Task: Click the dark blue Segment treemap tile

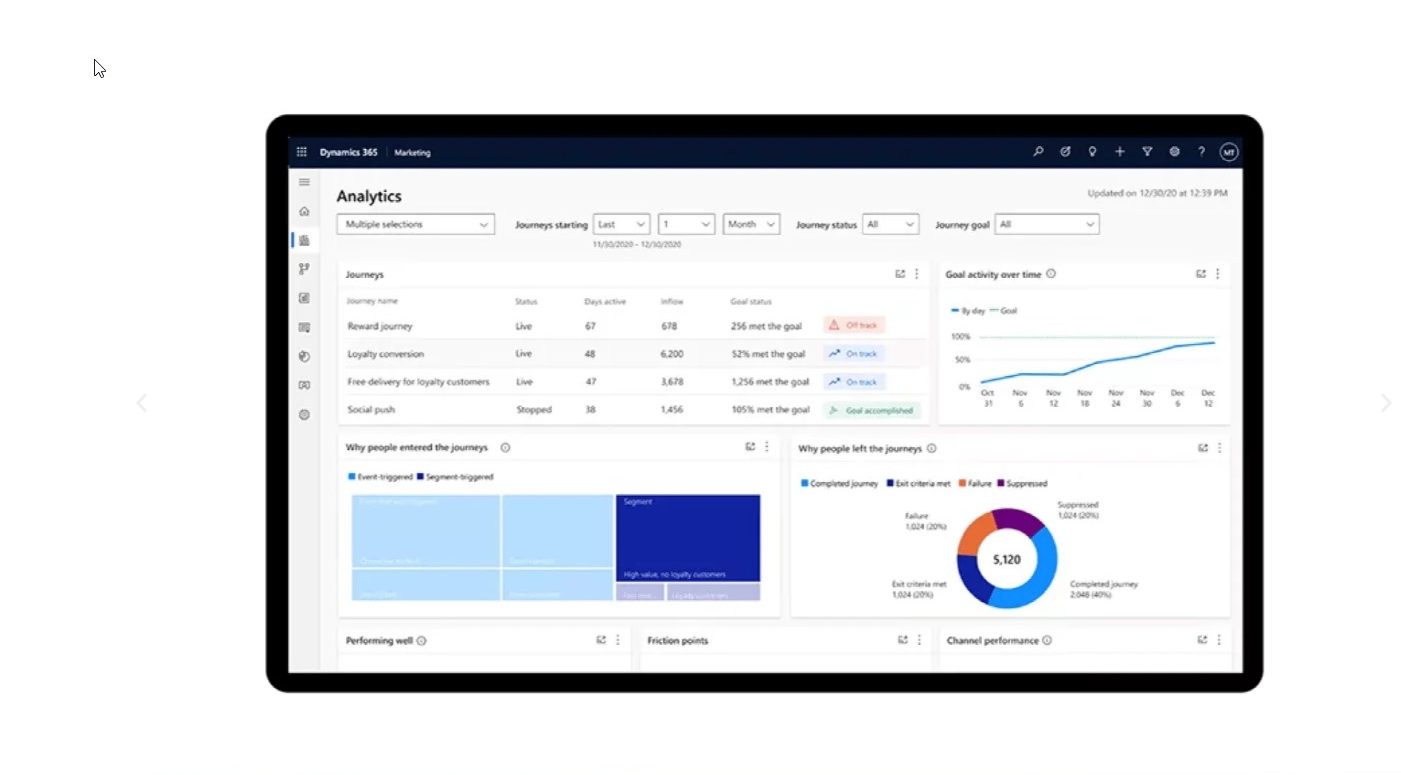Action: [x=688, y=538]
